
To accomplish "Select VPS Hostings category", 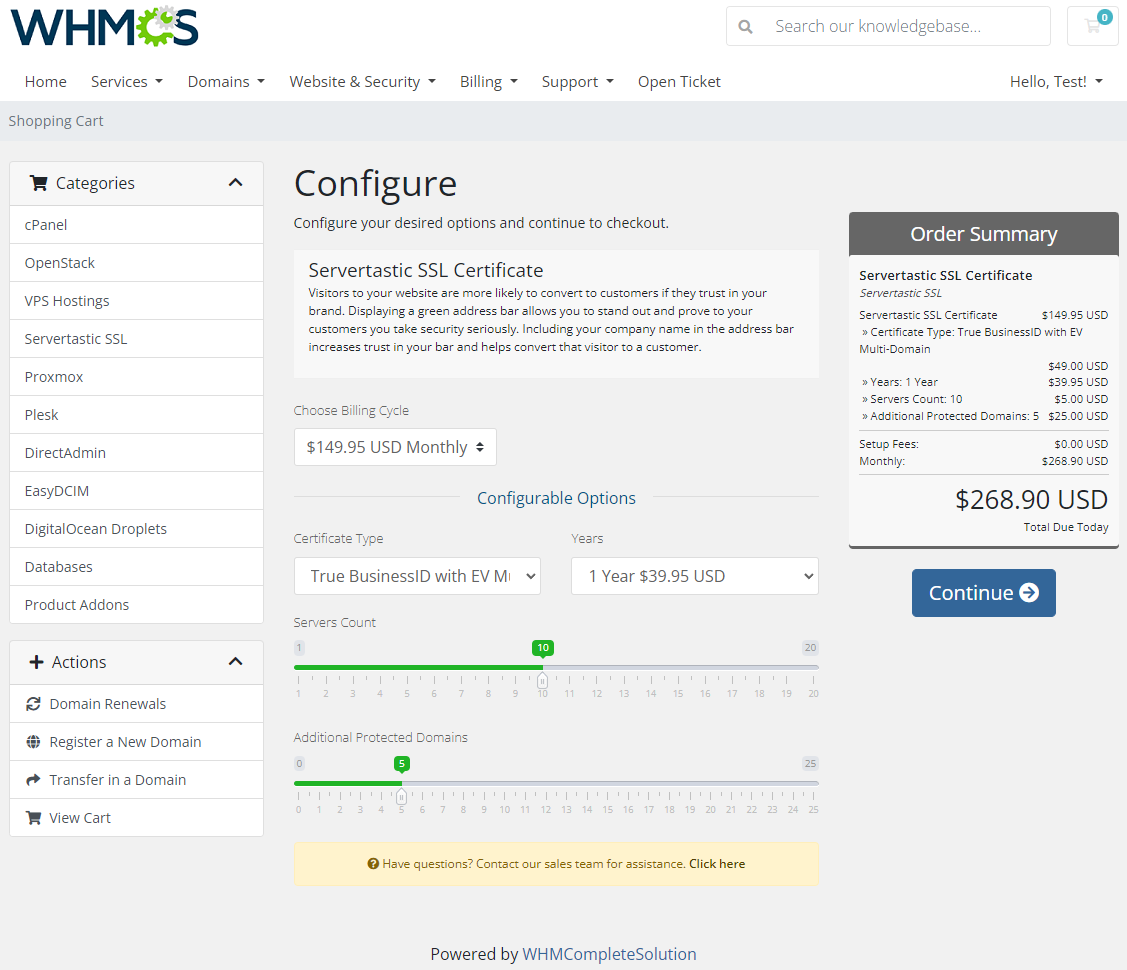I will pos(137,301).
